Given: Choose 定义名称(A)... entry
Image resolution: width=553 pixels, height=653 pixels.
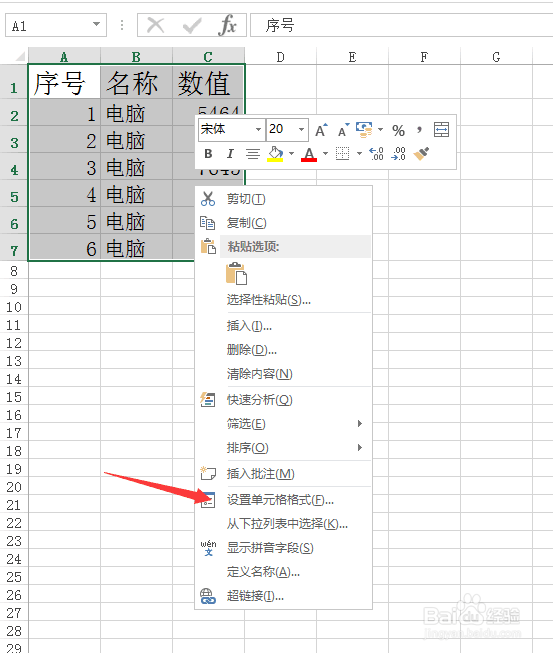Looking at the screenshot, I should point(283,572).
